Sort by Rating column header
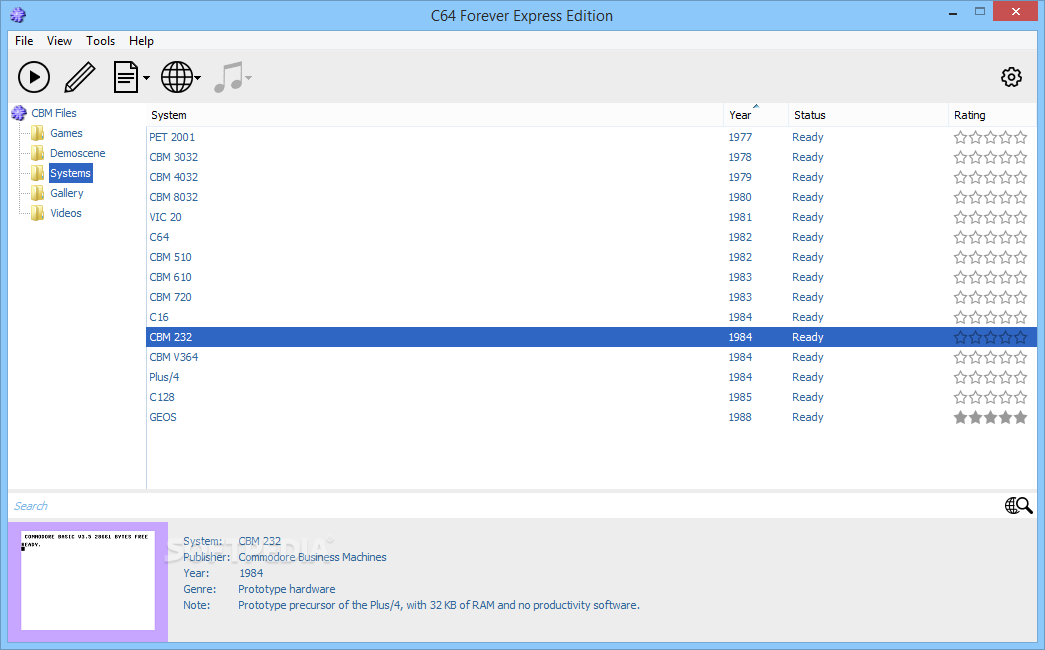The height and width of the screenshot is (650, 1045). pyautogui.click(x=992, y=115)
